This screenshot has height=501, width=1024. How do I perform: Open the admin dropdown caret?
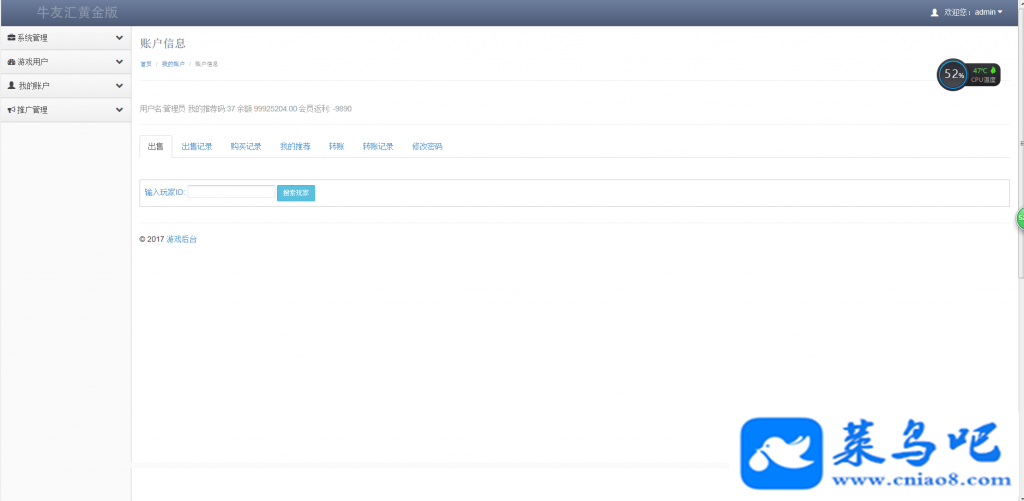(x=1000, y=12)
